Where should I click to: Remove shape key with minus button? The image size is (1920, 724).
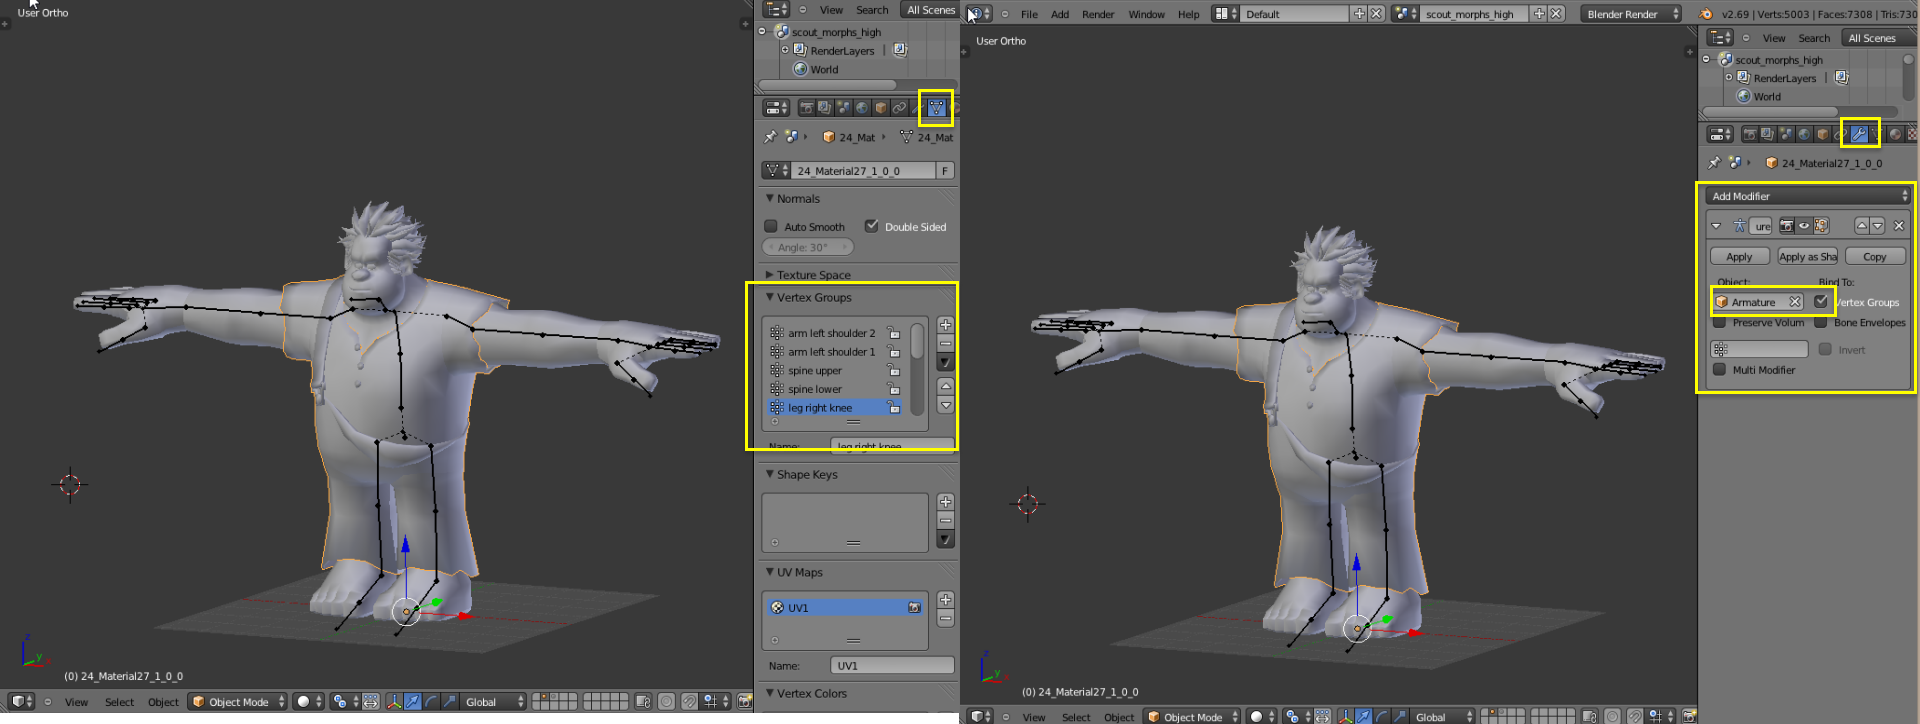[945, 521]
